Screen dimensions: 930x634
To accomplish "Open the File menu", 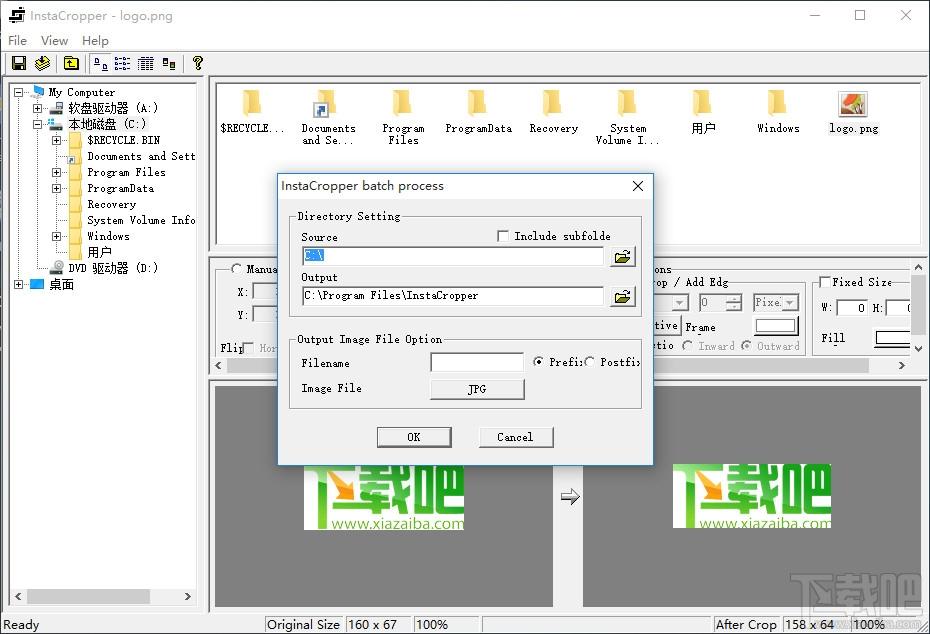I will pyautogui.click(x=17, y=40).
